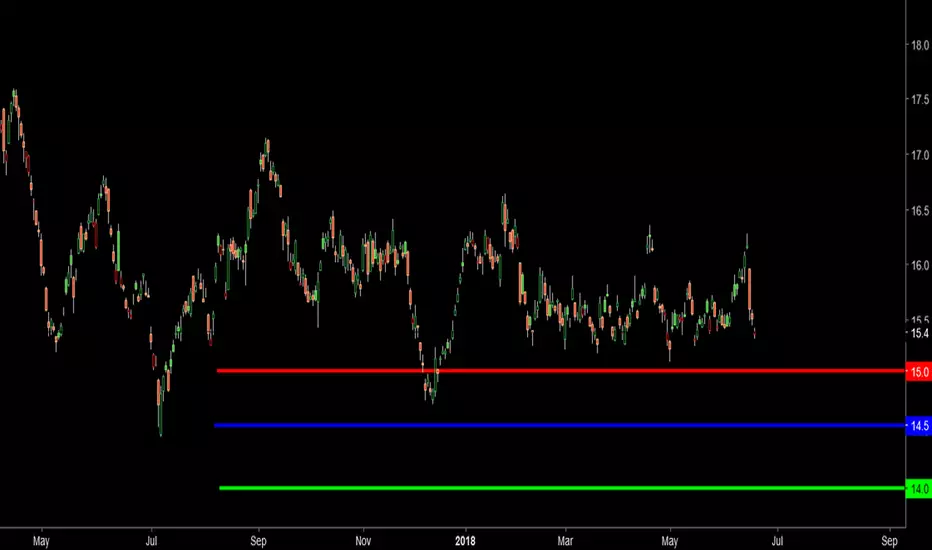Select the green 14.0 horizontal line
This screenshot has width=932, height=550.
pos(562,488)
